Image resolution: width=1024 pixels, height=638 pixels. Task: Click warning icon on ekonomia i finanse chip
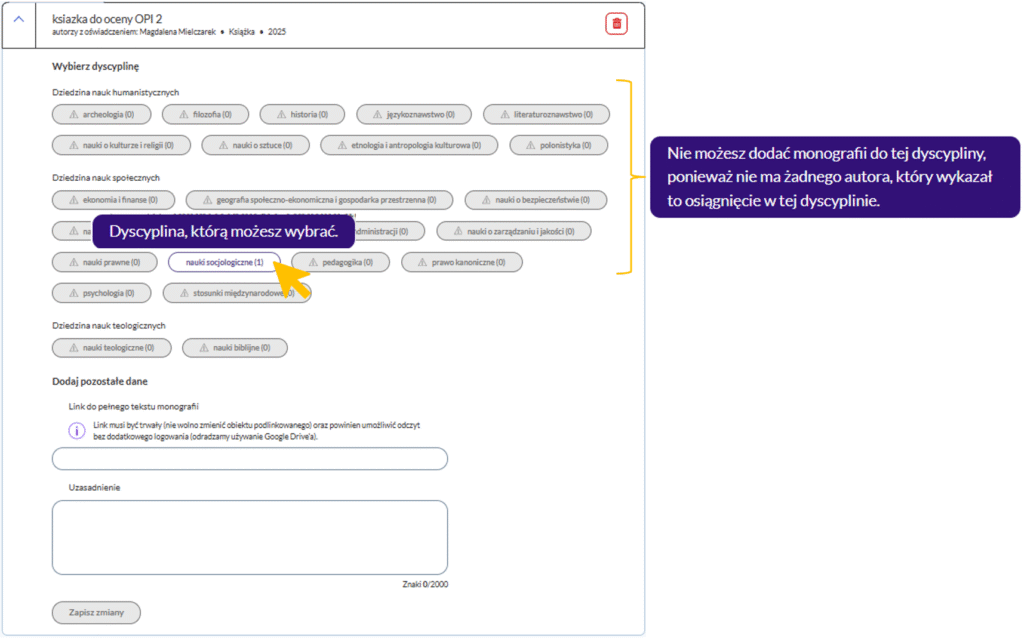[73, 200]
